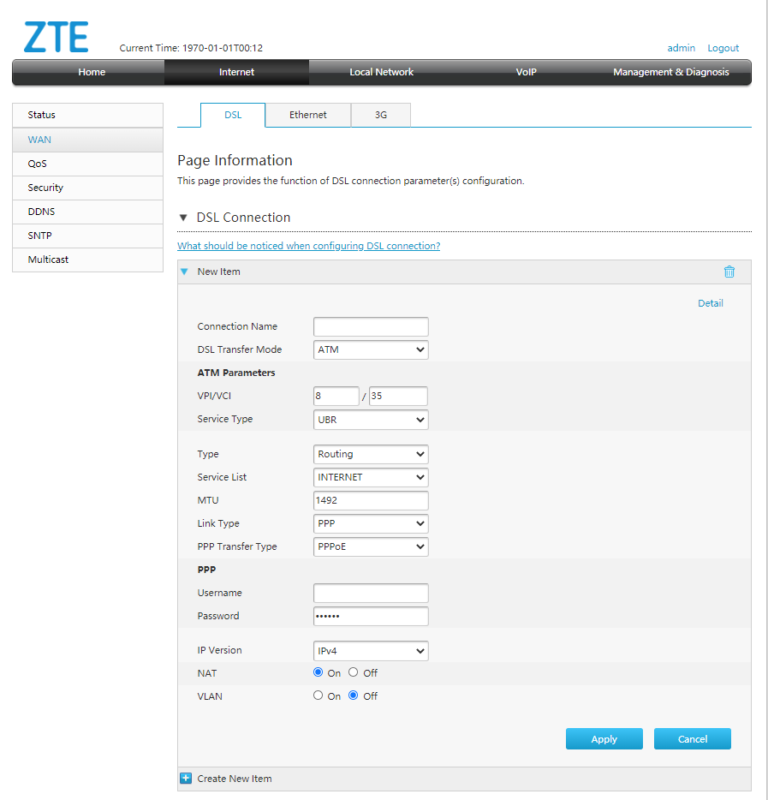The height and width of the screenshot is (800, 768).
Task: Turn NAT On with the radio button
Action: (x=315, y=673)
